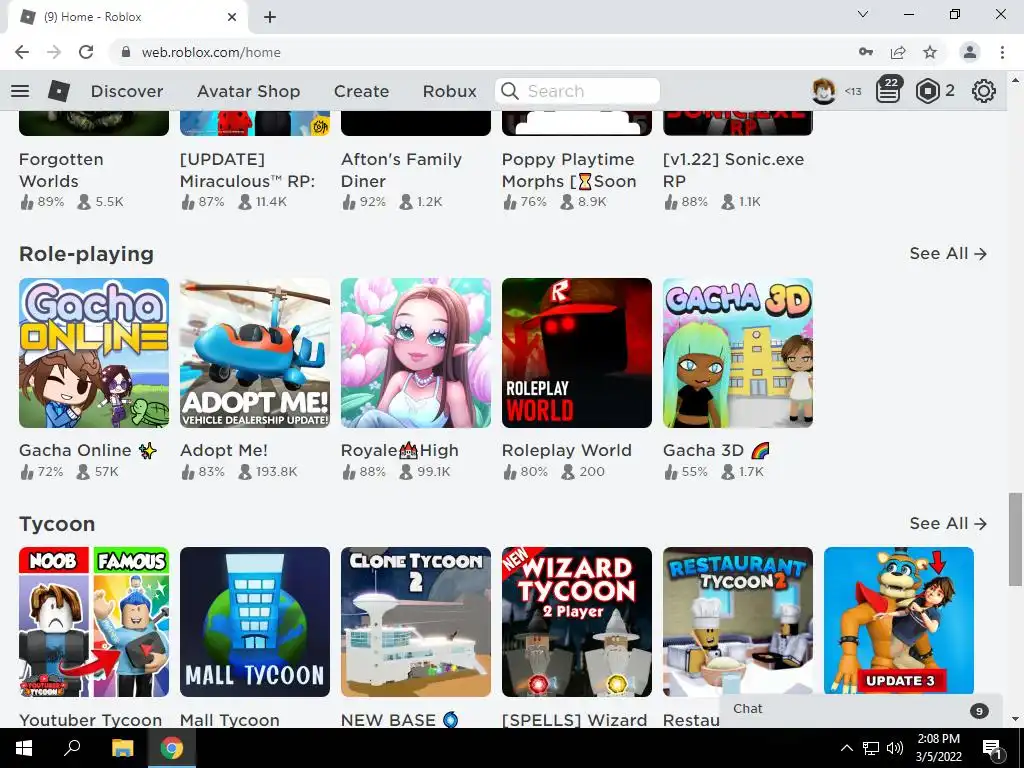The image size is (1024, 768).
Task: Open the Chrome profile icon
Action: [970, 52]
